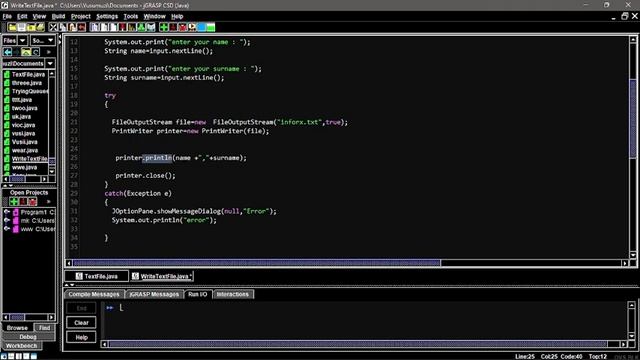Select wear.java in the file list
Image resolution: width=640 pixels, height=360 pixels.
tap(25, 151)
